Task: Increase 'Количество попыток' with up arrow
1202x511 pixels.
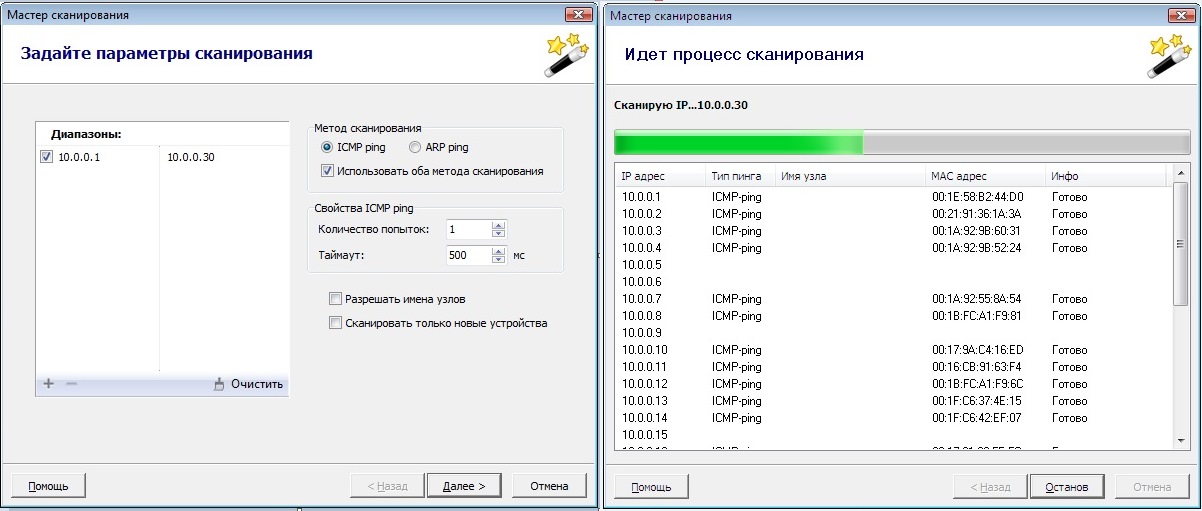Action: click(x=499, y=225)
